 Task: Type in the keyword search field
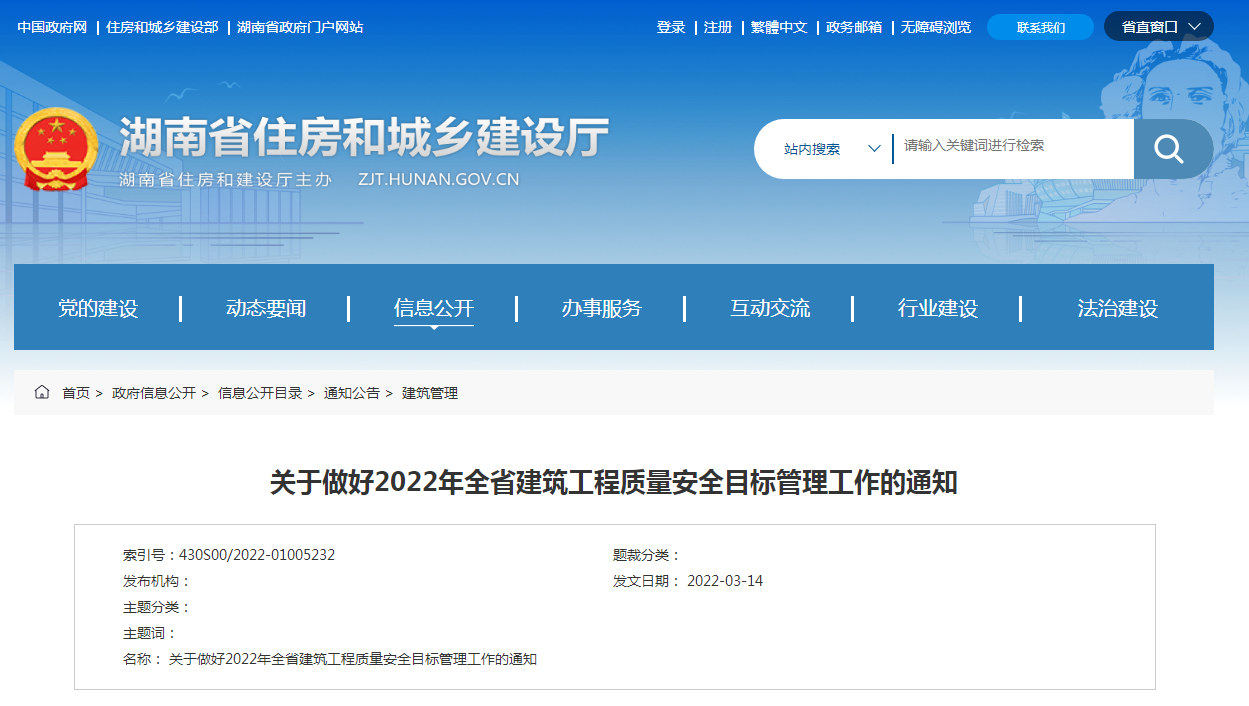1010,146
